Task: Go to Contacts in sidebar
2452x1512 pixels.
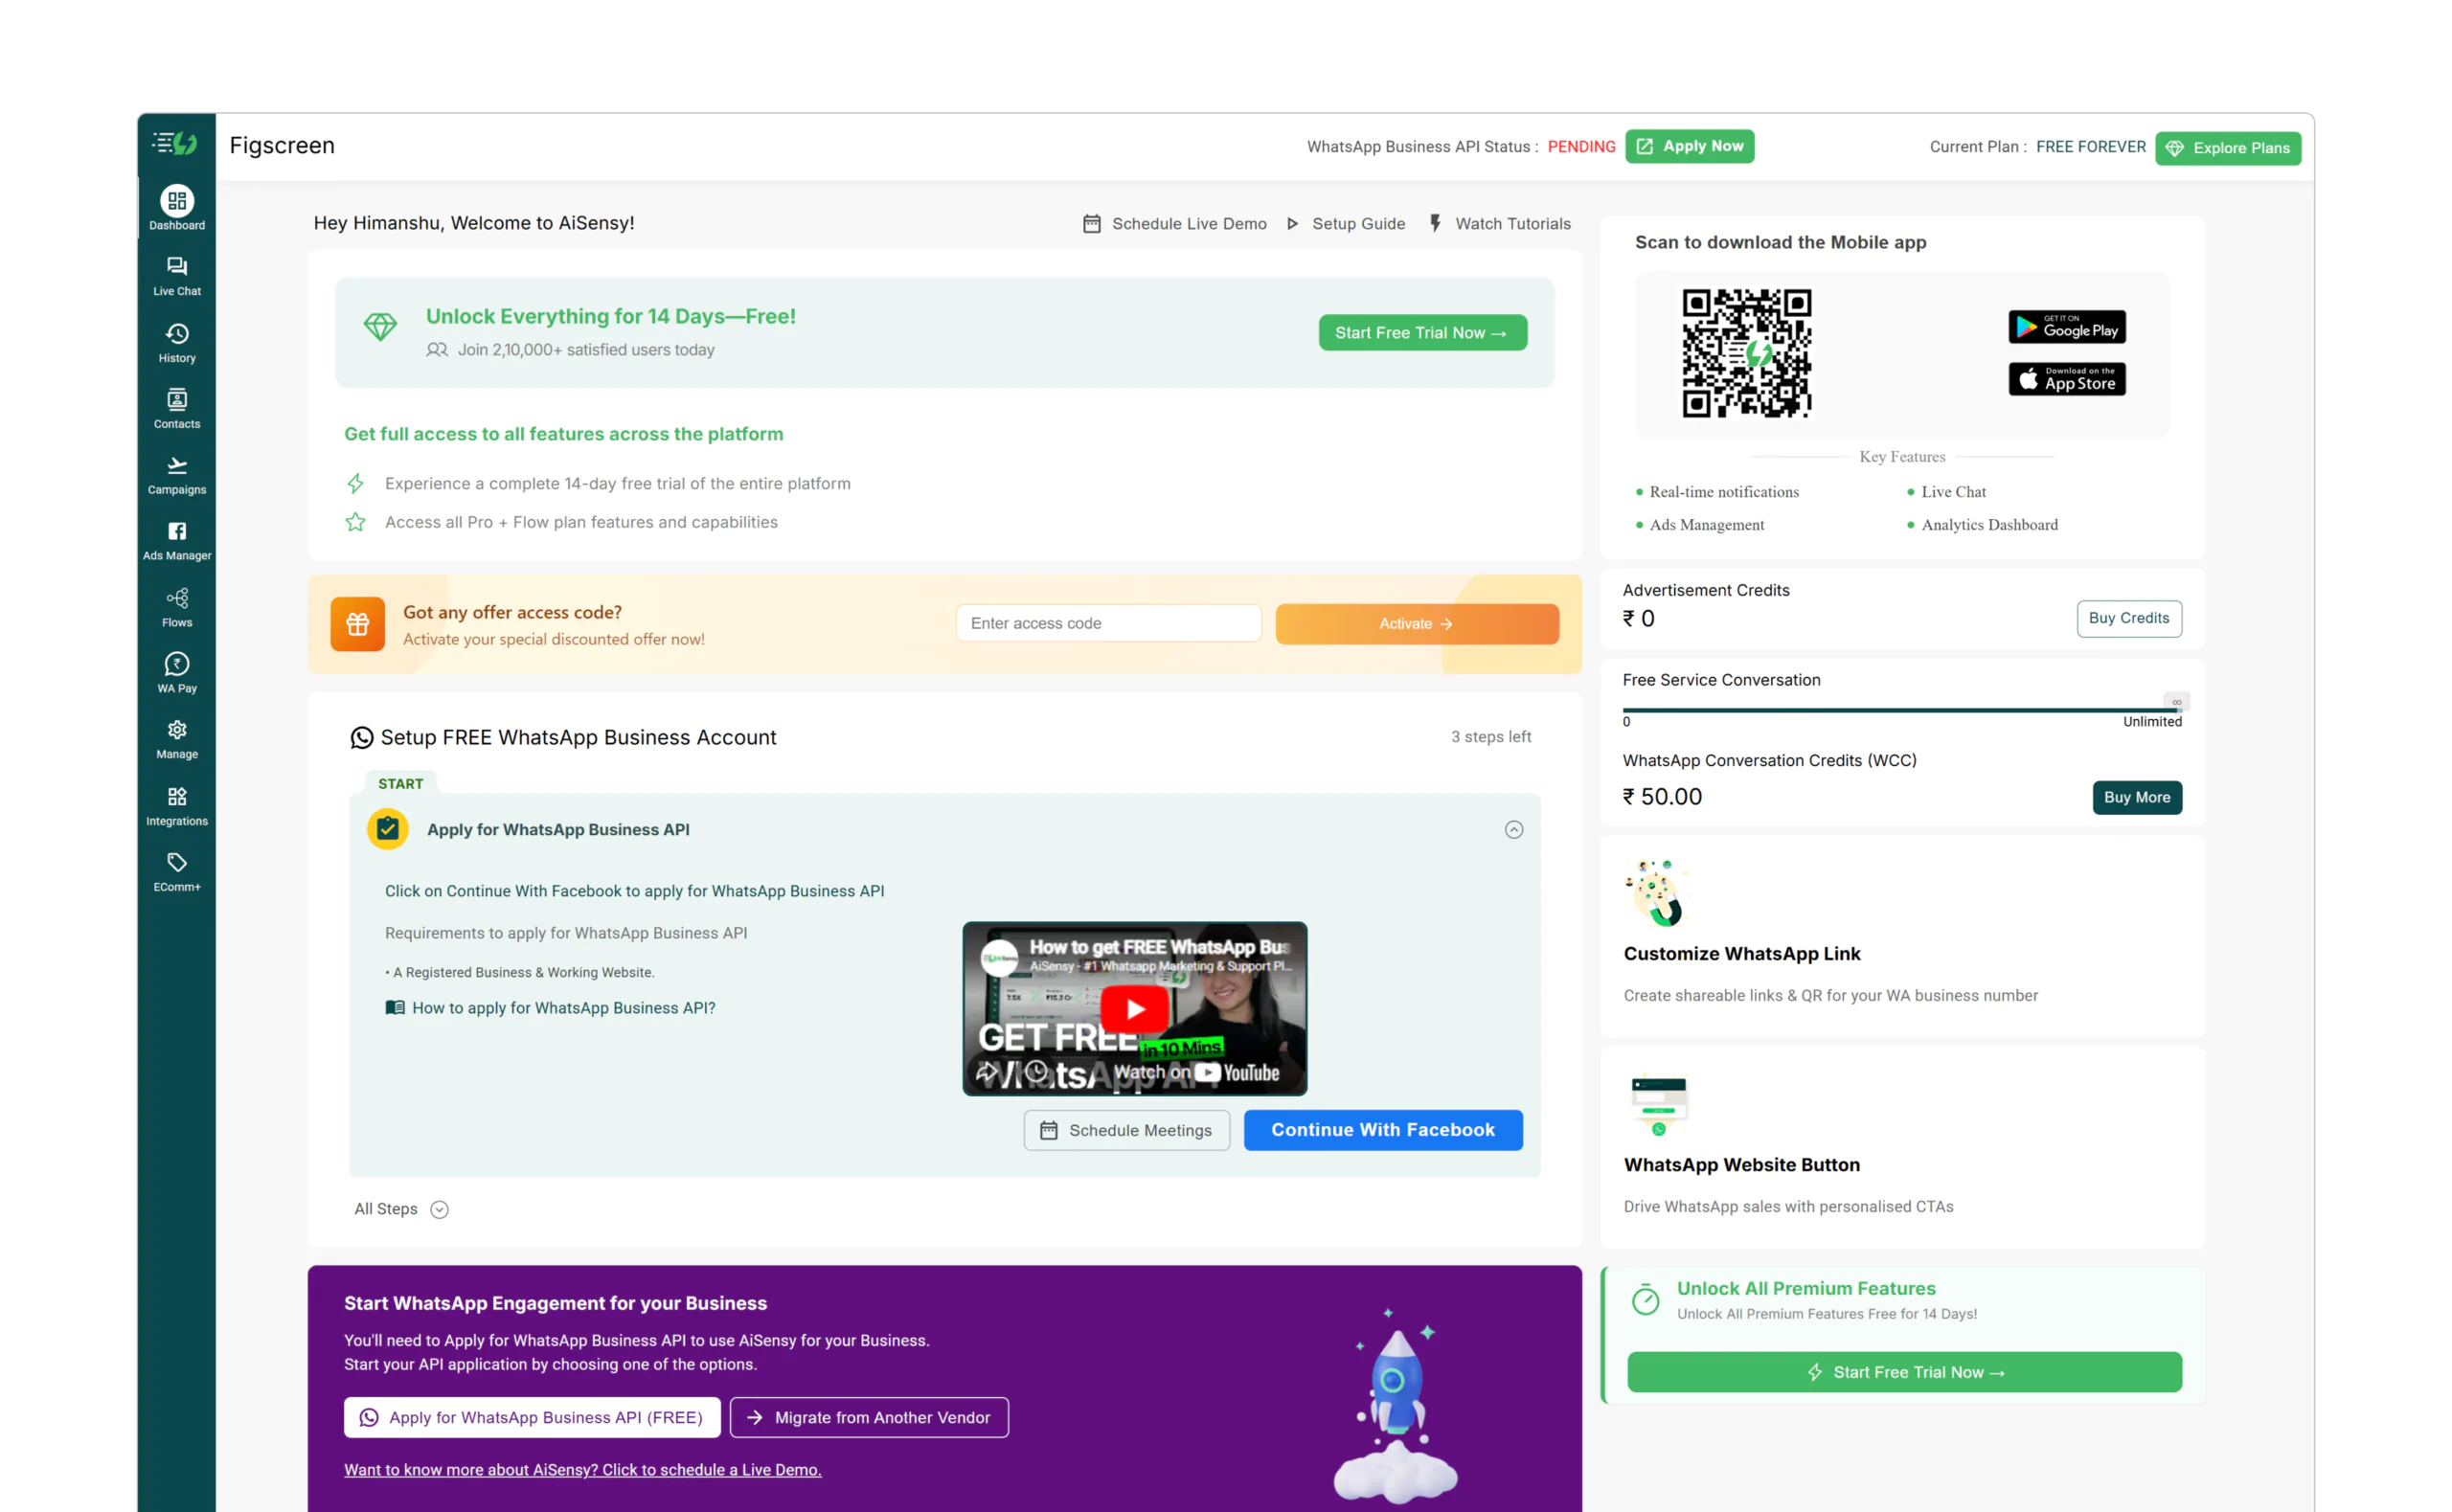Action: click(177, 408)
